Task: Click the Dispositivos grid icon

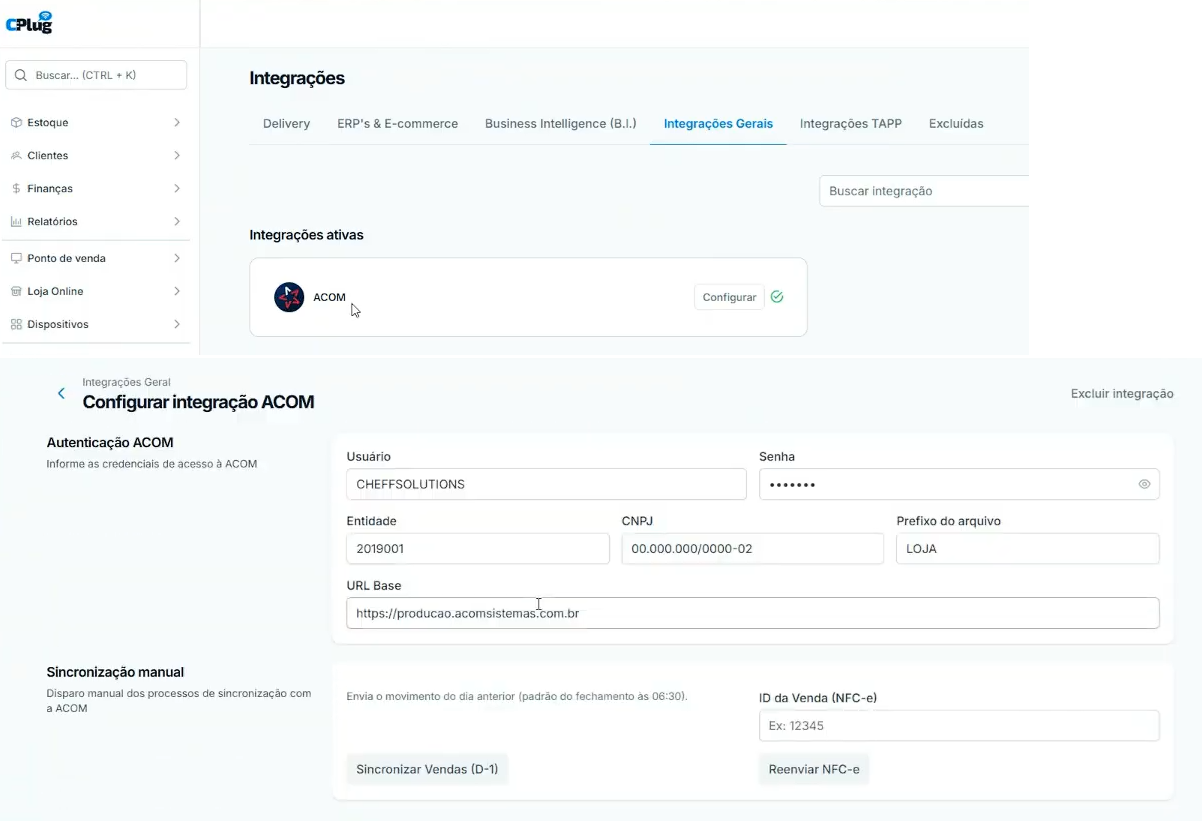Action: tap(16, 325)
